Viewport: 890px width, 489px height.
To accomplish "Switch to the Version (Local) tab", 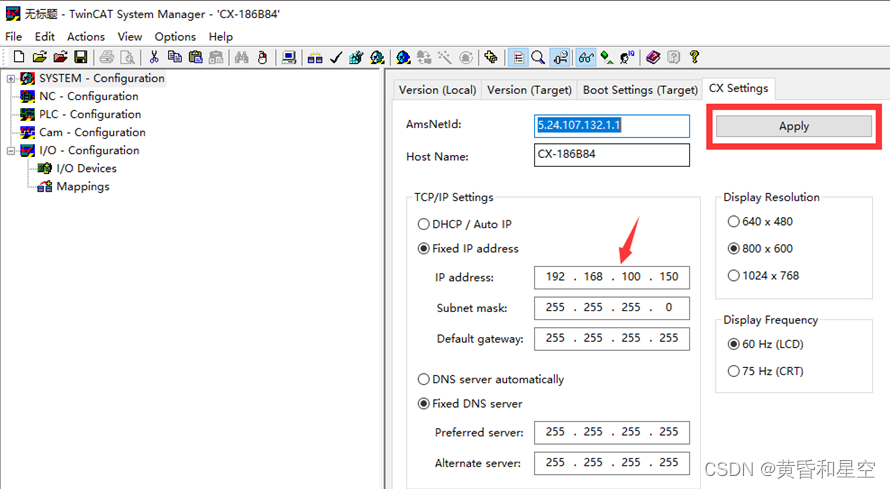I will point(438,90).
